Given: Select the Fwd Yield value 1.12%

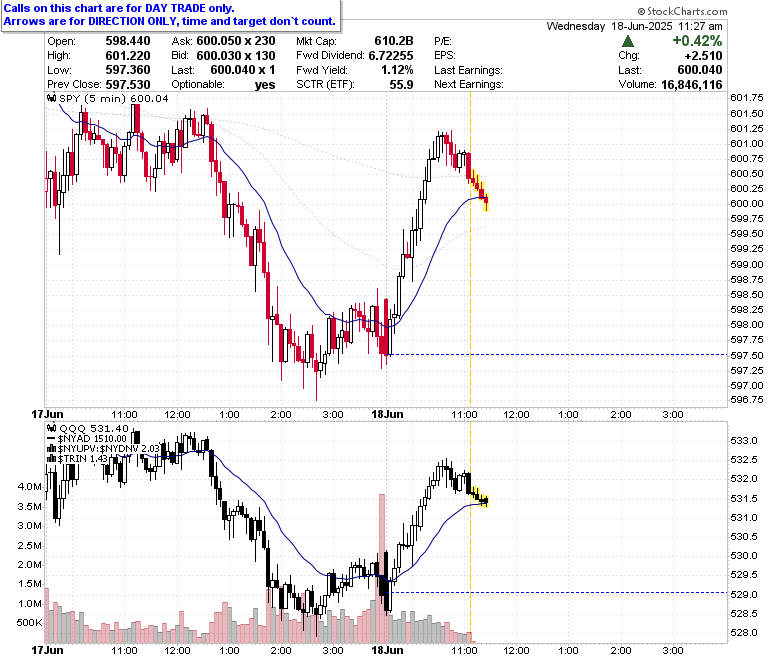Looking at the screenshot, I should point(397,70).
